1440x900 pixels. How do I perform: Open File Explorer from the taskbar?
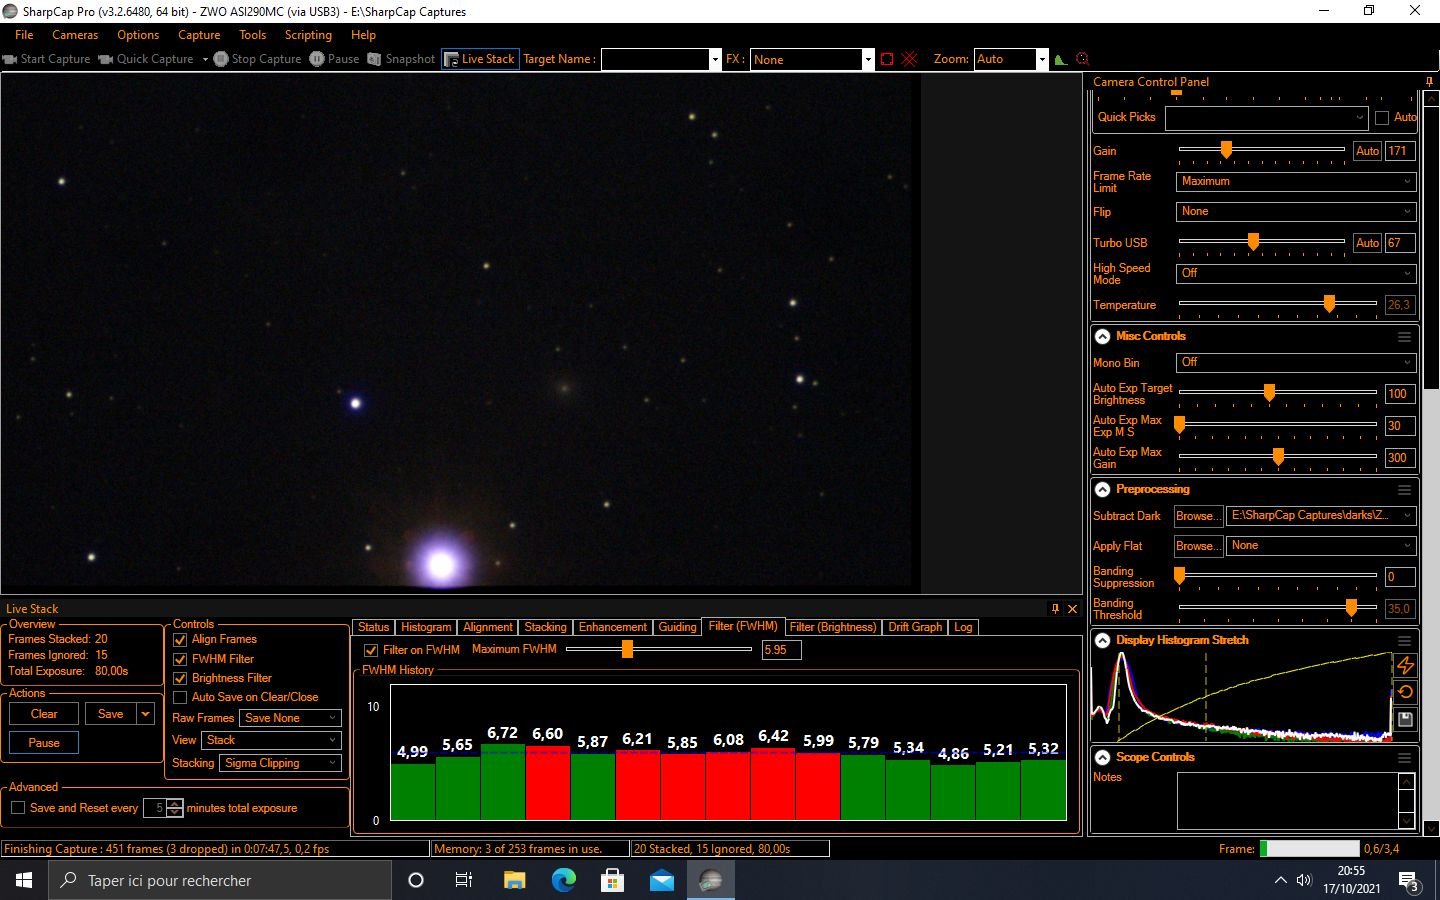(x=514, y=880)
